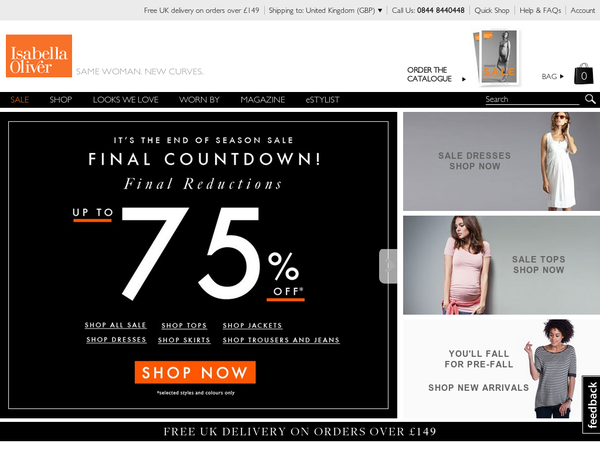This screenshot has width=600, height=450.
Task: Click the arrow next to Bag
Action: click(x=561, y=76)
